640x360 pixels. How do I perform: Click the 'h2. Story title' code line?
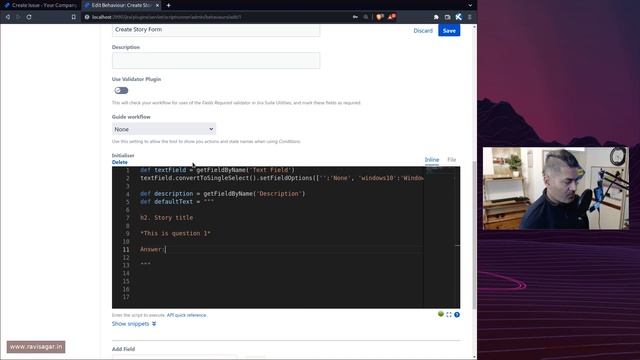(167, 218)
